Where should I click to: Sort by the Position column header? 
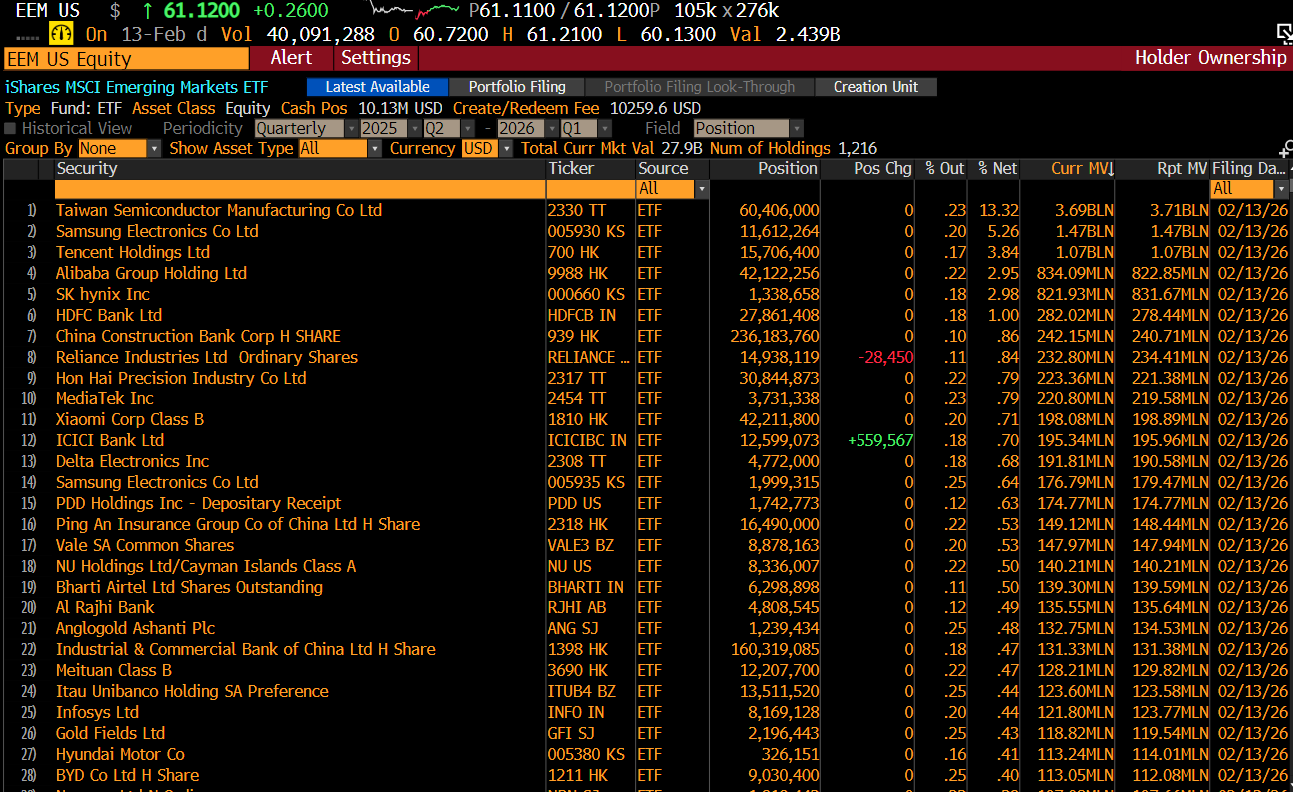[765, 169]
